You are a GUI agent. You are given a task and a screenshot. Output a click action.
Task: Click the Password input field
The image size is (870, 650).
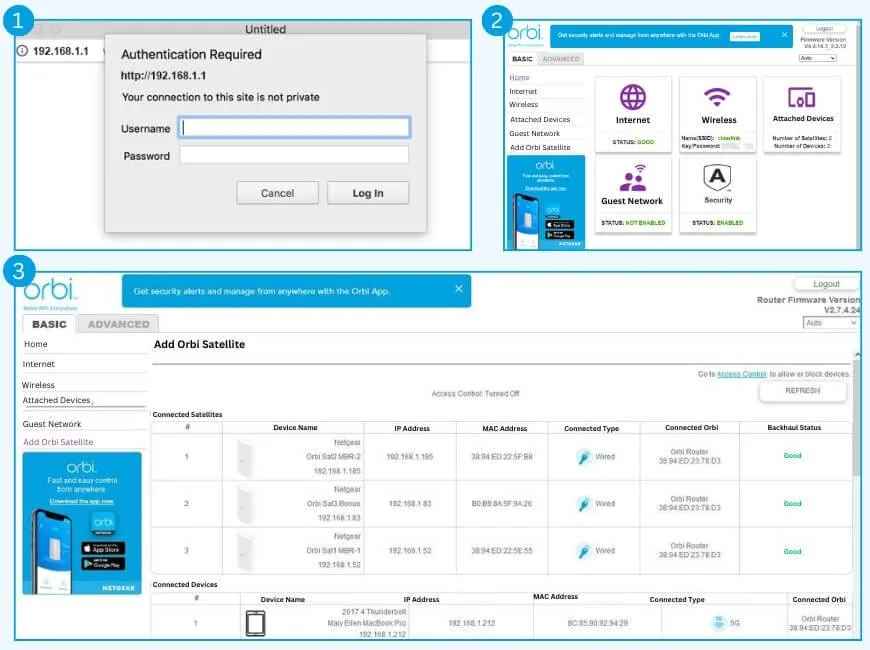[x=294, y=155]
